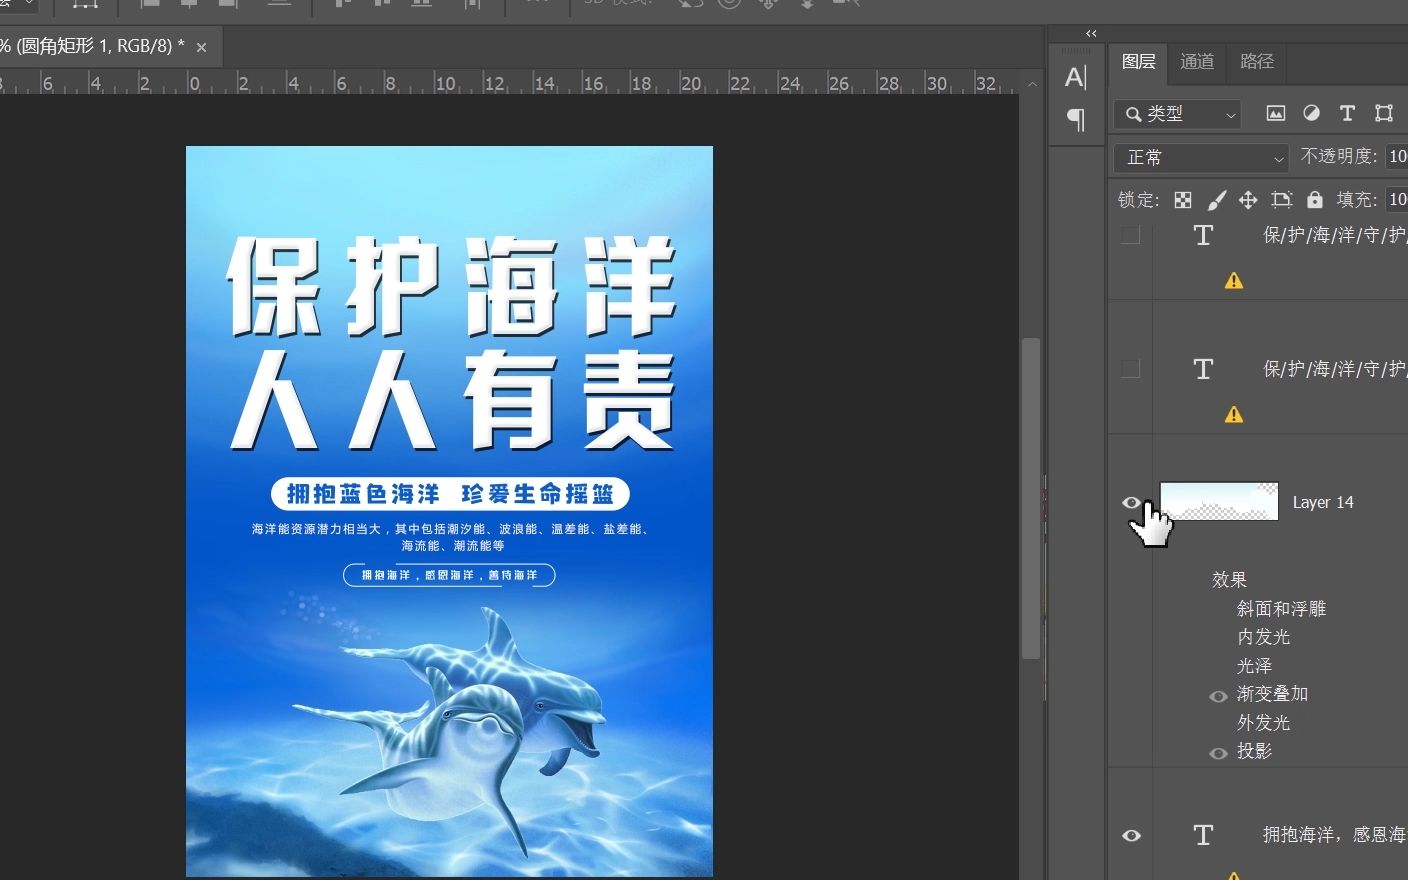Image resolution: width=1408 pixels, height=880 pixels.
Task: Filter layers by text layer type
Action: (1347, 113)
